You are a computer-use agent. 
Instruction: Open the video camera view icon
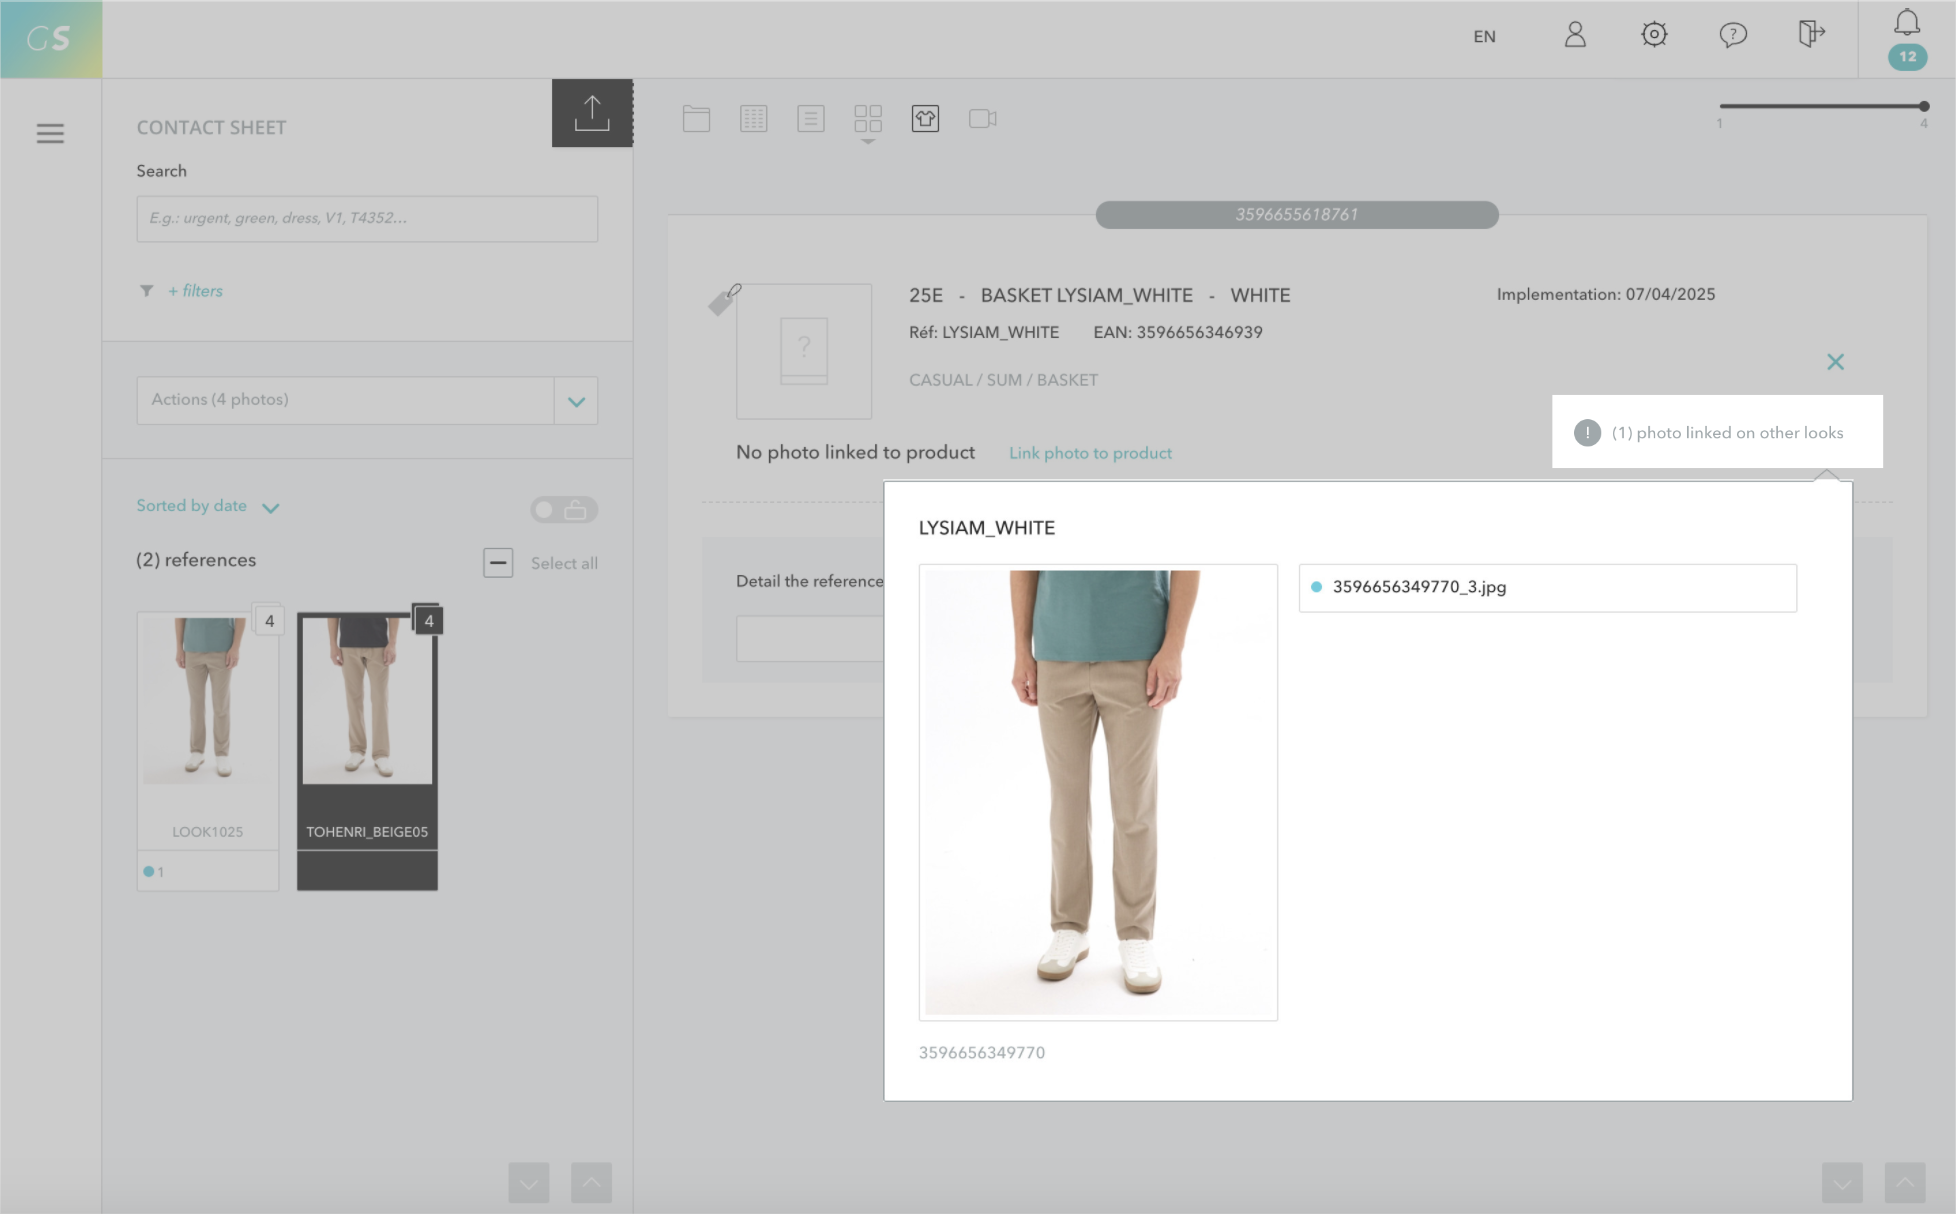[x=982, y=119]
